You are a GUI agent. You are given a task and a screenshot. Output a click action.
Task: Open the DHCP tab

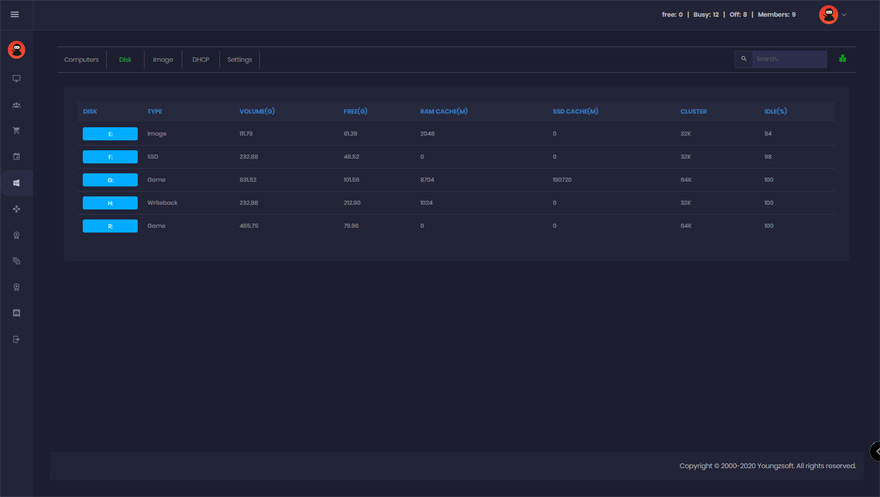200,60
